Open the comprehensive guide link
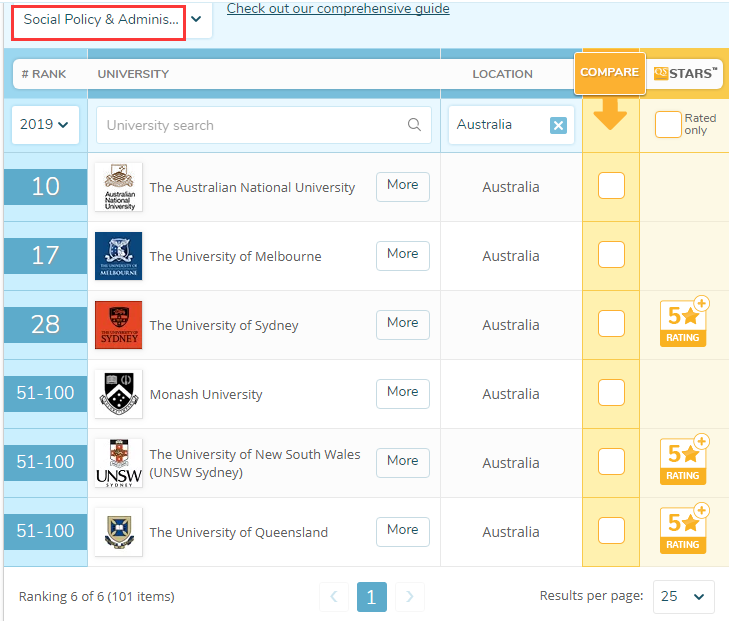Viewport: 729px width, 621px height. click(x=338, y=9)
